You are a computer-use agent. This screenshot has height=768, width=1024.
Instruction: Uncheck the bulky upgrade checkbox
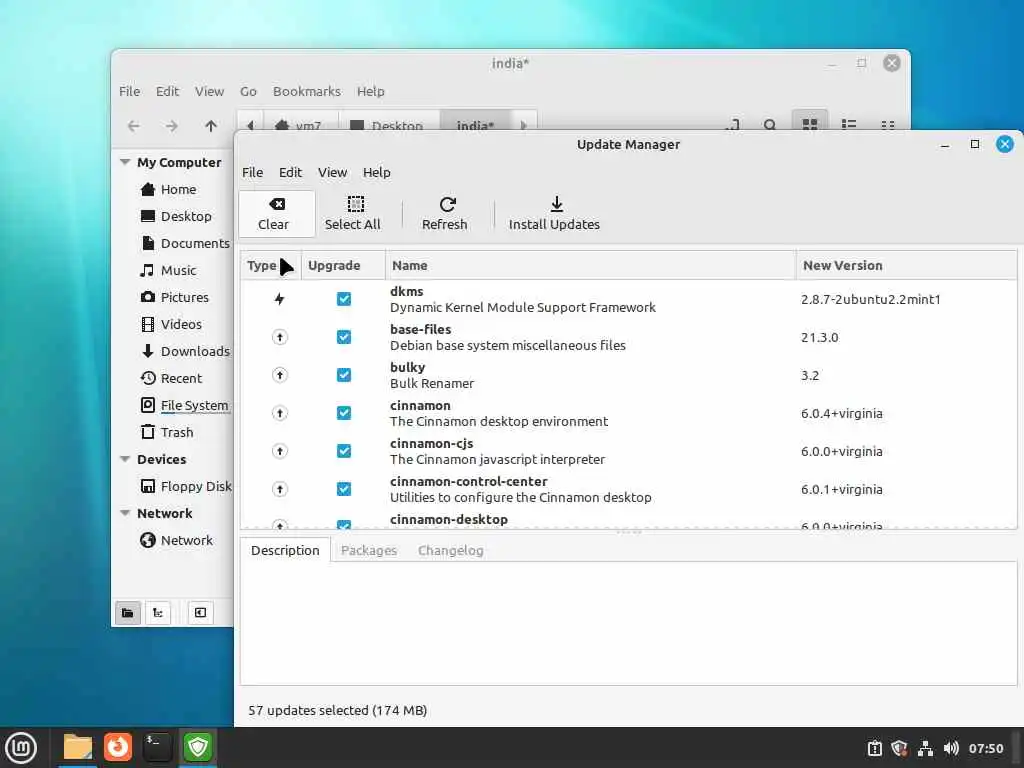tap(344, 375)
